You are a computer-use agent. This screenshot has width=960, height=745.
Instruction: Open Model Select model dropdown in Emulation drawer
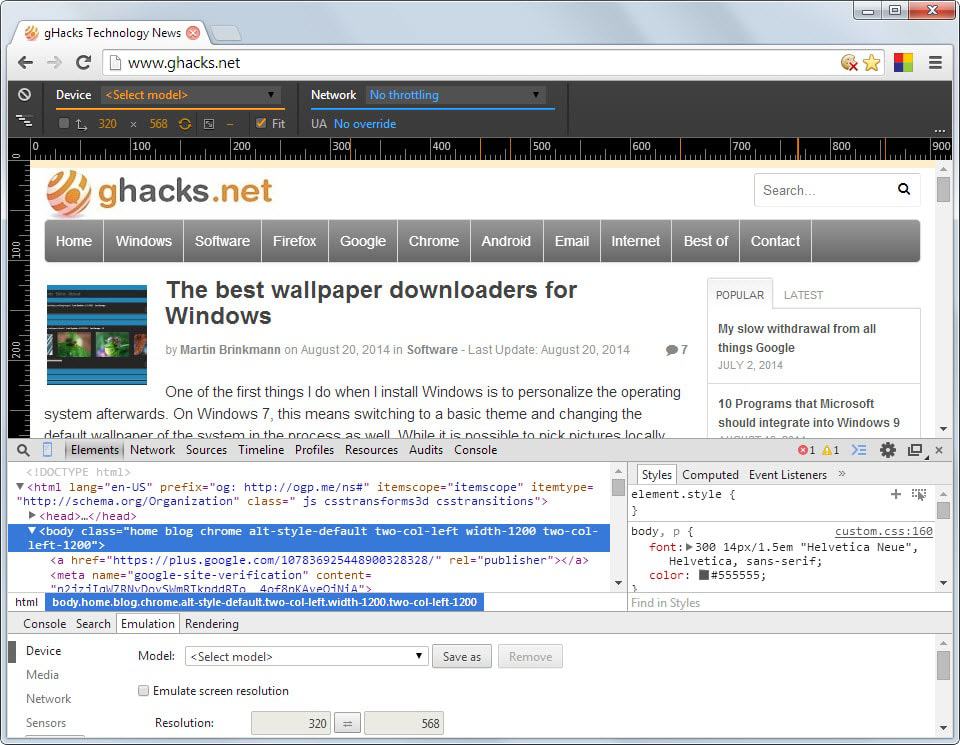tap(306, 656)
